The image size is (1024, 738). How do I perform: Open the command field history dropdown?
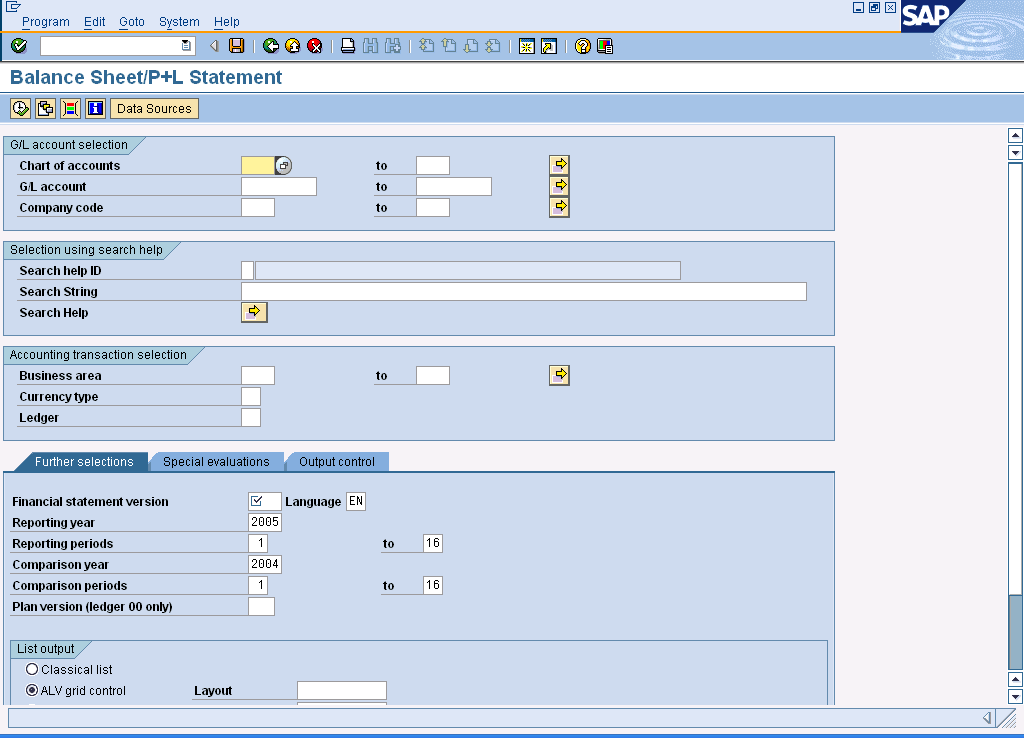point(186,46)
